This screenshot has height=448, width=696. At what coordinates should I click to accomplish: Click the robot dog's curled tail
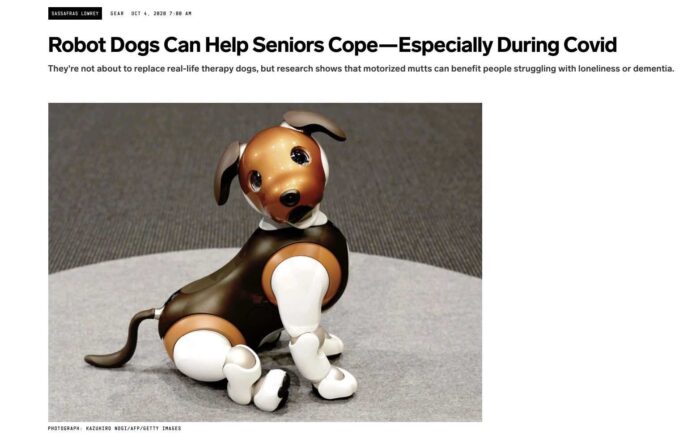click(x=119, y=340)
